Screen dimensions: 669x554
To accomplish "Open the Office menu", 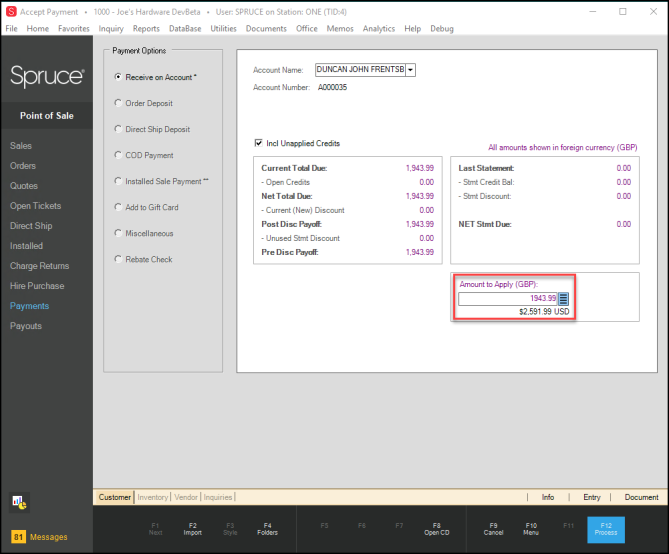I will (307, 29).
